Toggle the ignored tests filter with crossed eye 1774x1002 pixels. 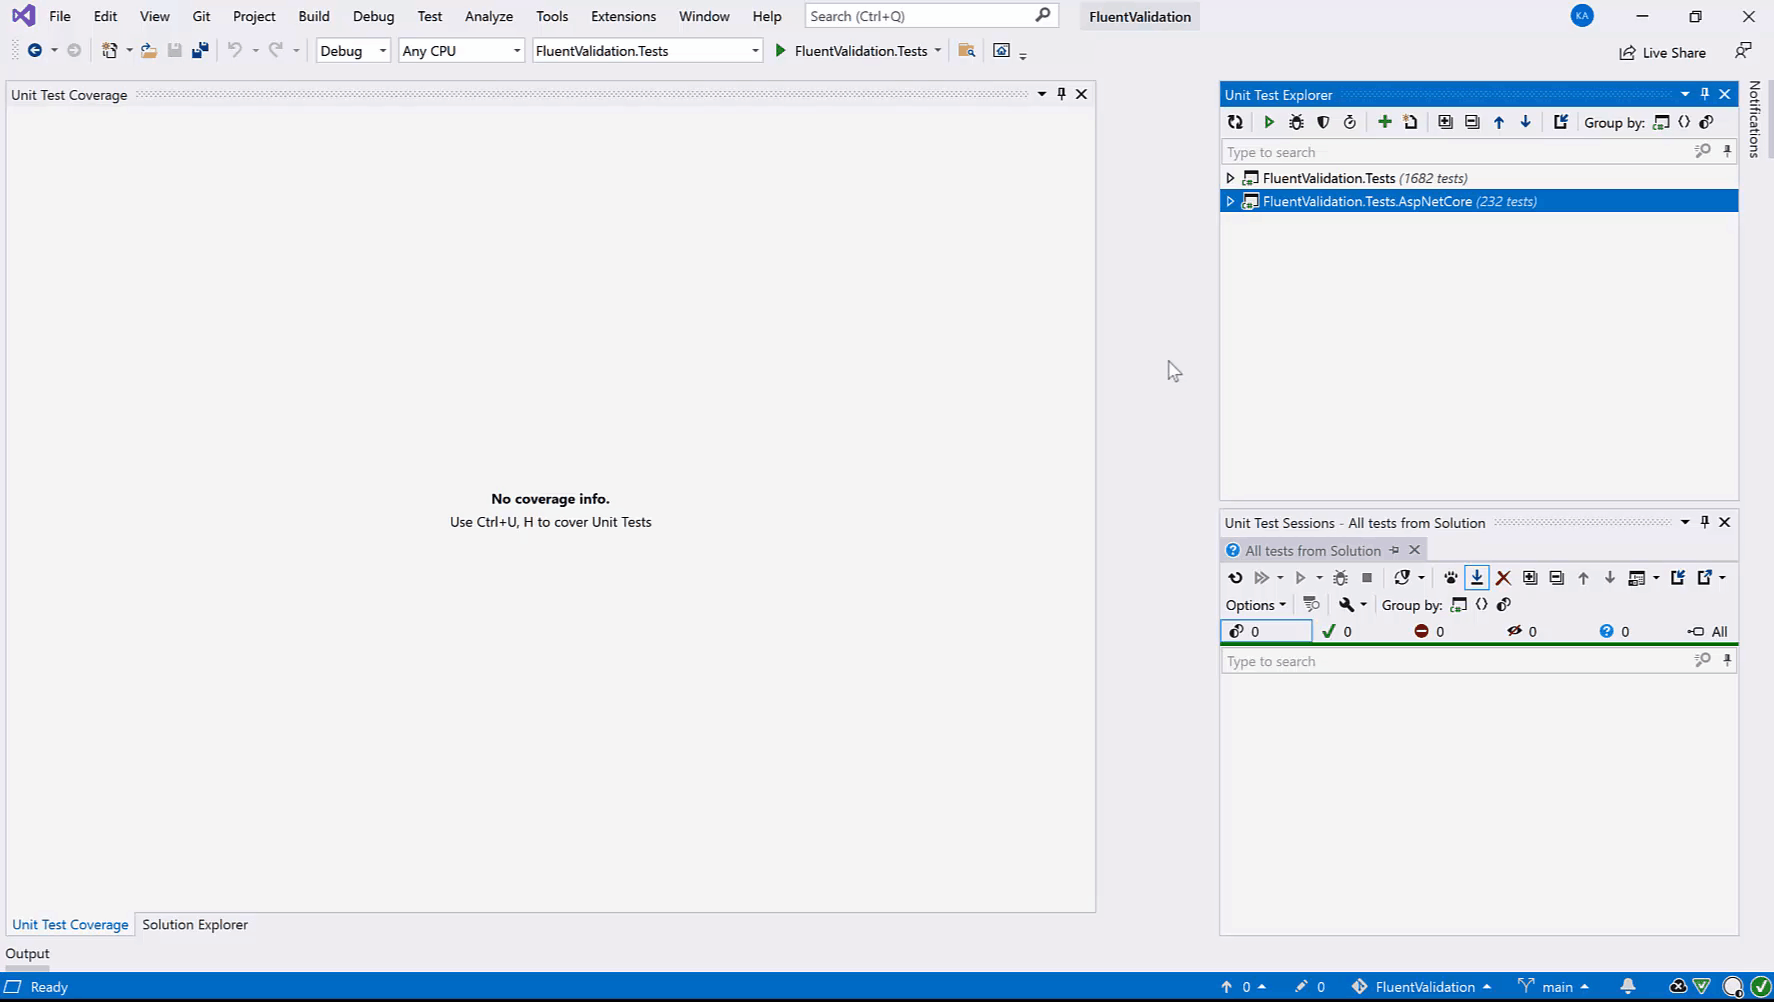[1521, 632]
